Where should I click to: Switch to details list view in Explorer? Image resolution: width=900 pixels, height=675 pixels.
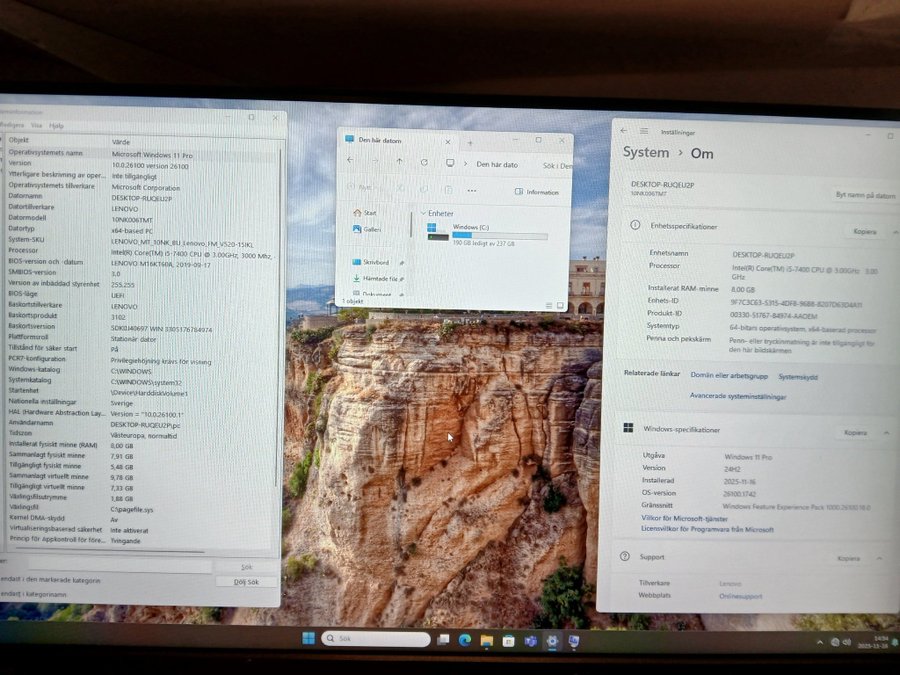point(549,305)
